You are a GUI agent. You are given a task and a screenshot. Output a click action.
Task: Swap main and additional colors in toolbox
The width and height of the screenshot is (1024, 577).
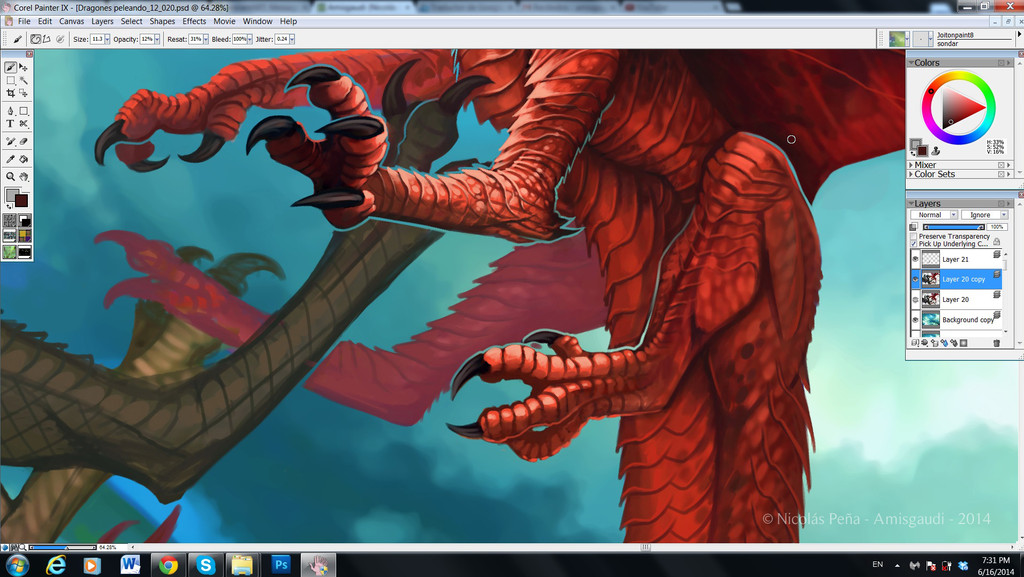tap(9, 206)
